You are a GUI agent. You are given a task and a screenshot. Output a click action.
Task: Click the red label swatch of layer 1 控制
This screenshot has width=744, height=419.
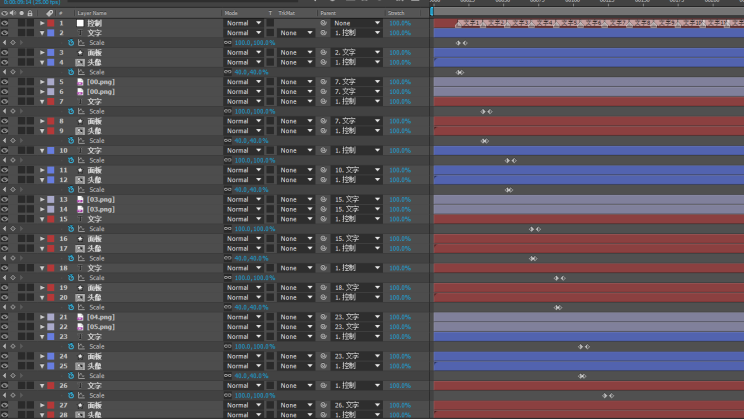tap(51, 23)
